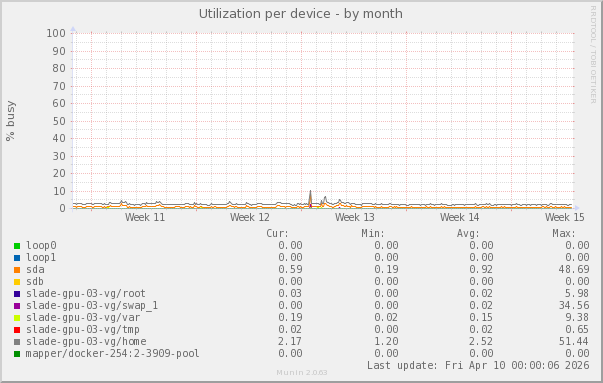Click the slade-gpu-03-vg/root legend swatch
The height and width of the screenshot is (383, 603).
(x=17, y=294)
